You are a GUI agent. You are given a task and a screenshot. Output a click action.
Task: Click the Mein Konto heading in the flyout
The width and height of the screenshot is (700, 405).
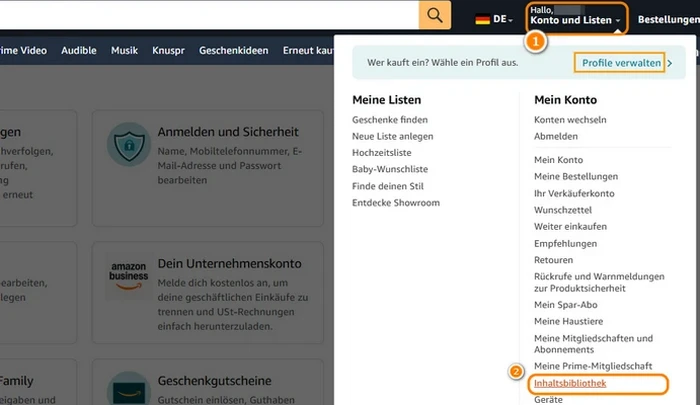pyautogui.click(x=565, y=100)
